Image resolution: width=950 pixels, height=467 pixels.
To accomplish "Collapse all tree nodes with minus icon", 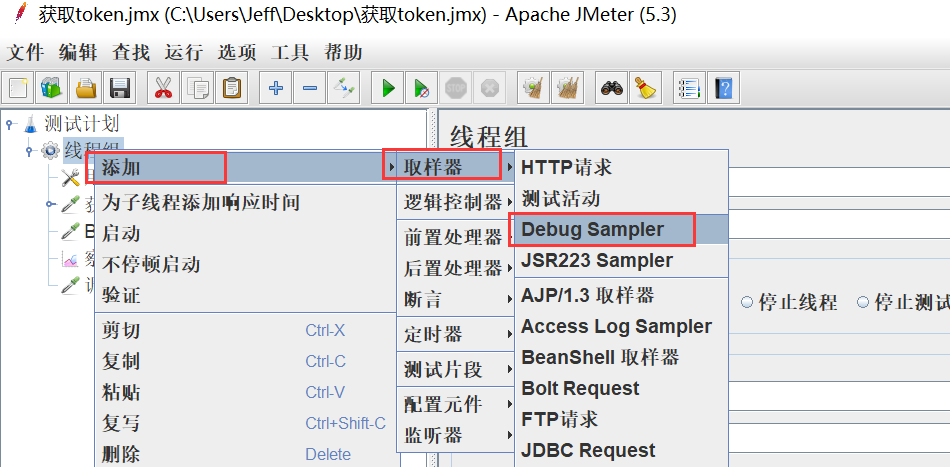I will click(x=310, y=88).
